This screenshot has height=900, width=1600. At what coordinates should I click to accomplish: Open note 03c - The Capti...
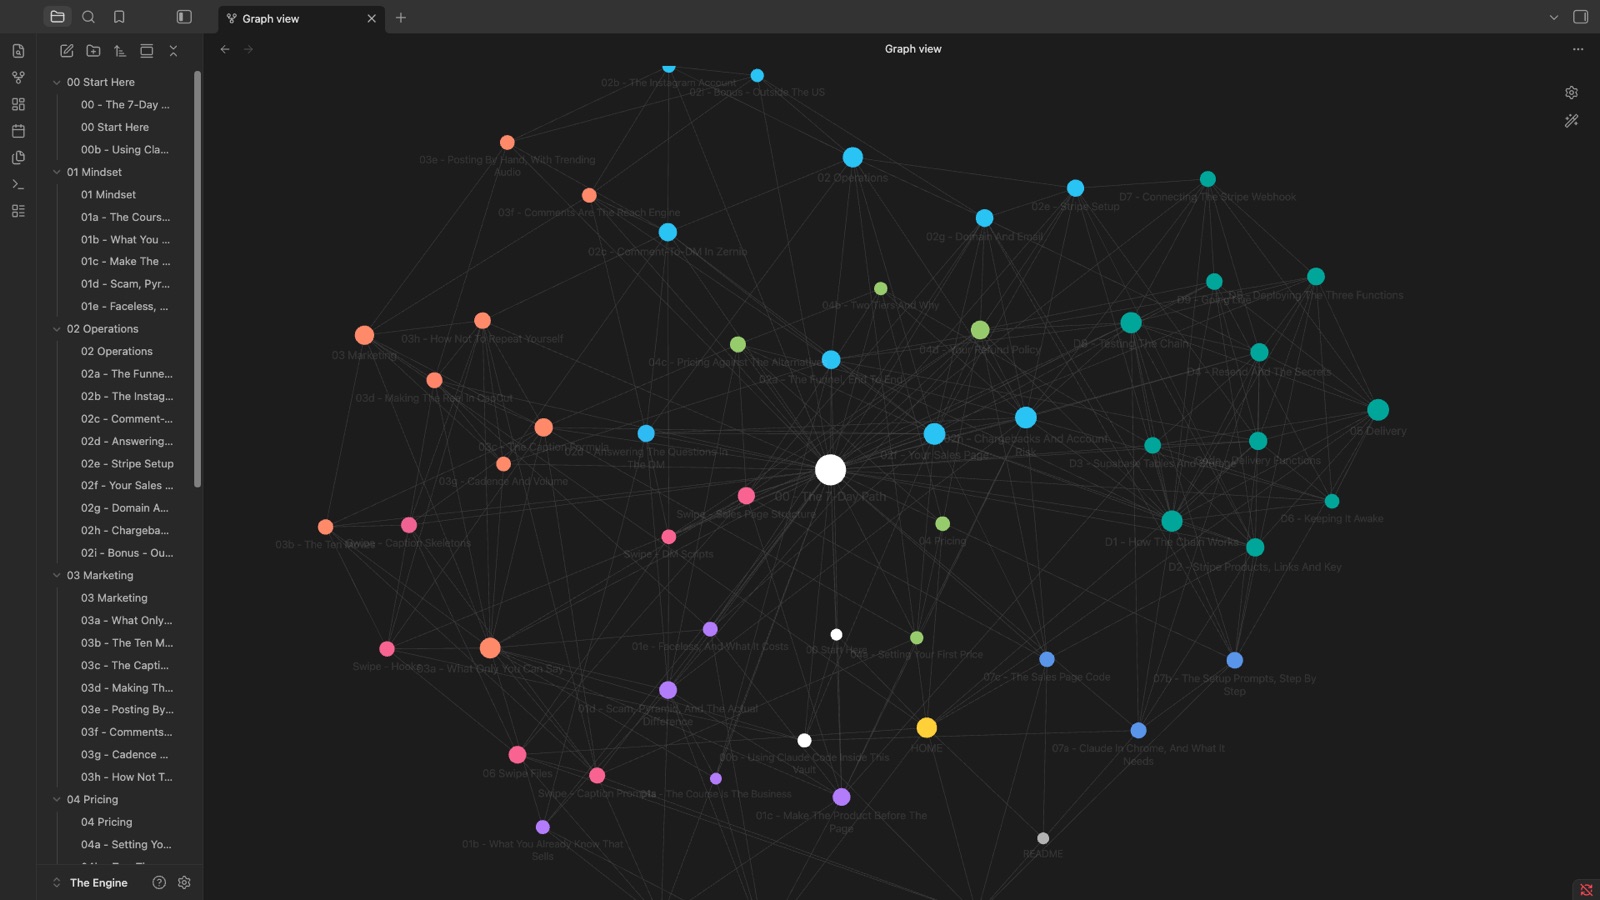(x=125, y=665)
